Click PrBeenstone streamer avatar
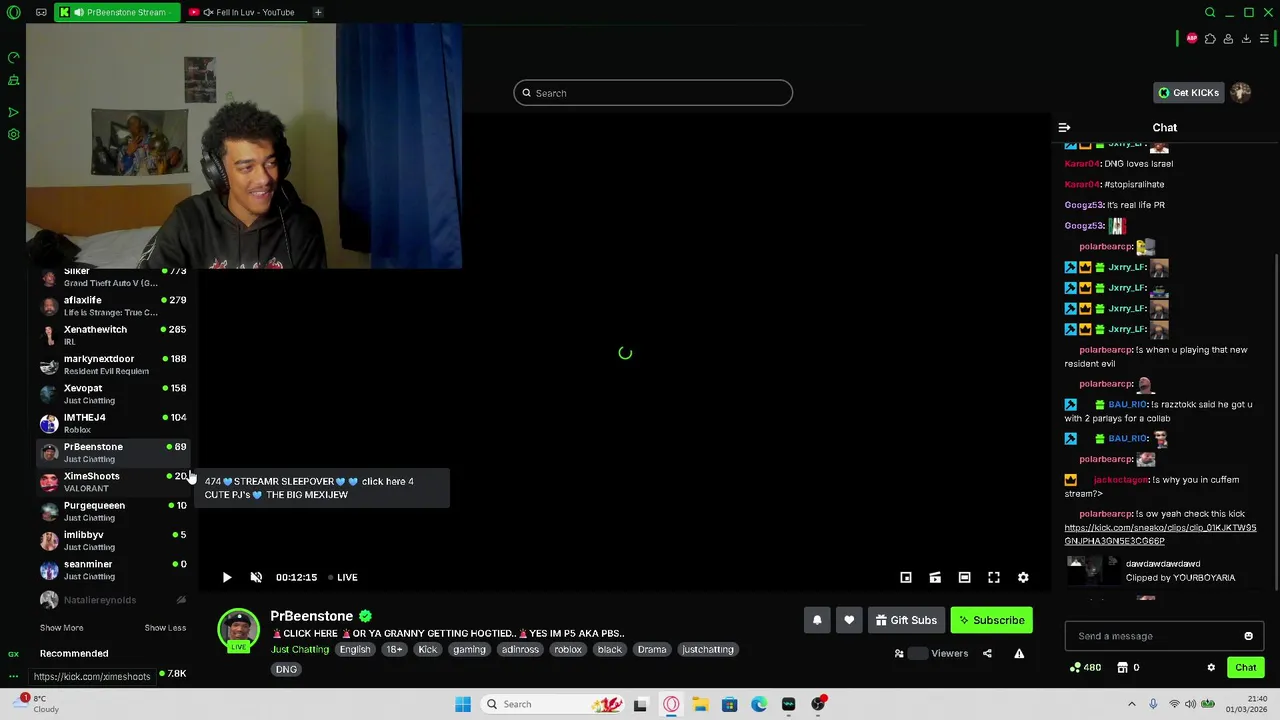This screenshot has height=720, width=1280. [238, 630]
